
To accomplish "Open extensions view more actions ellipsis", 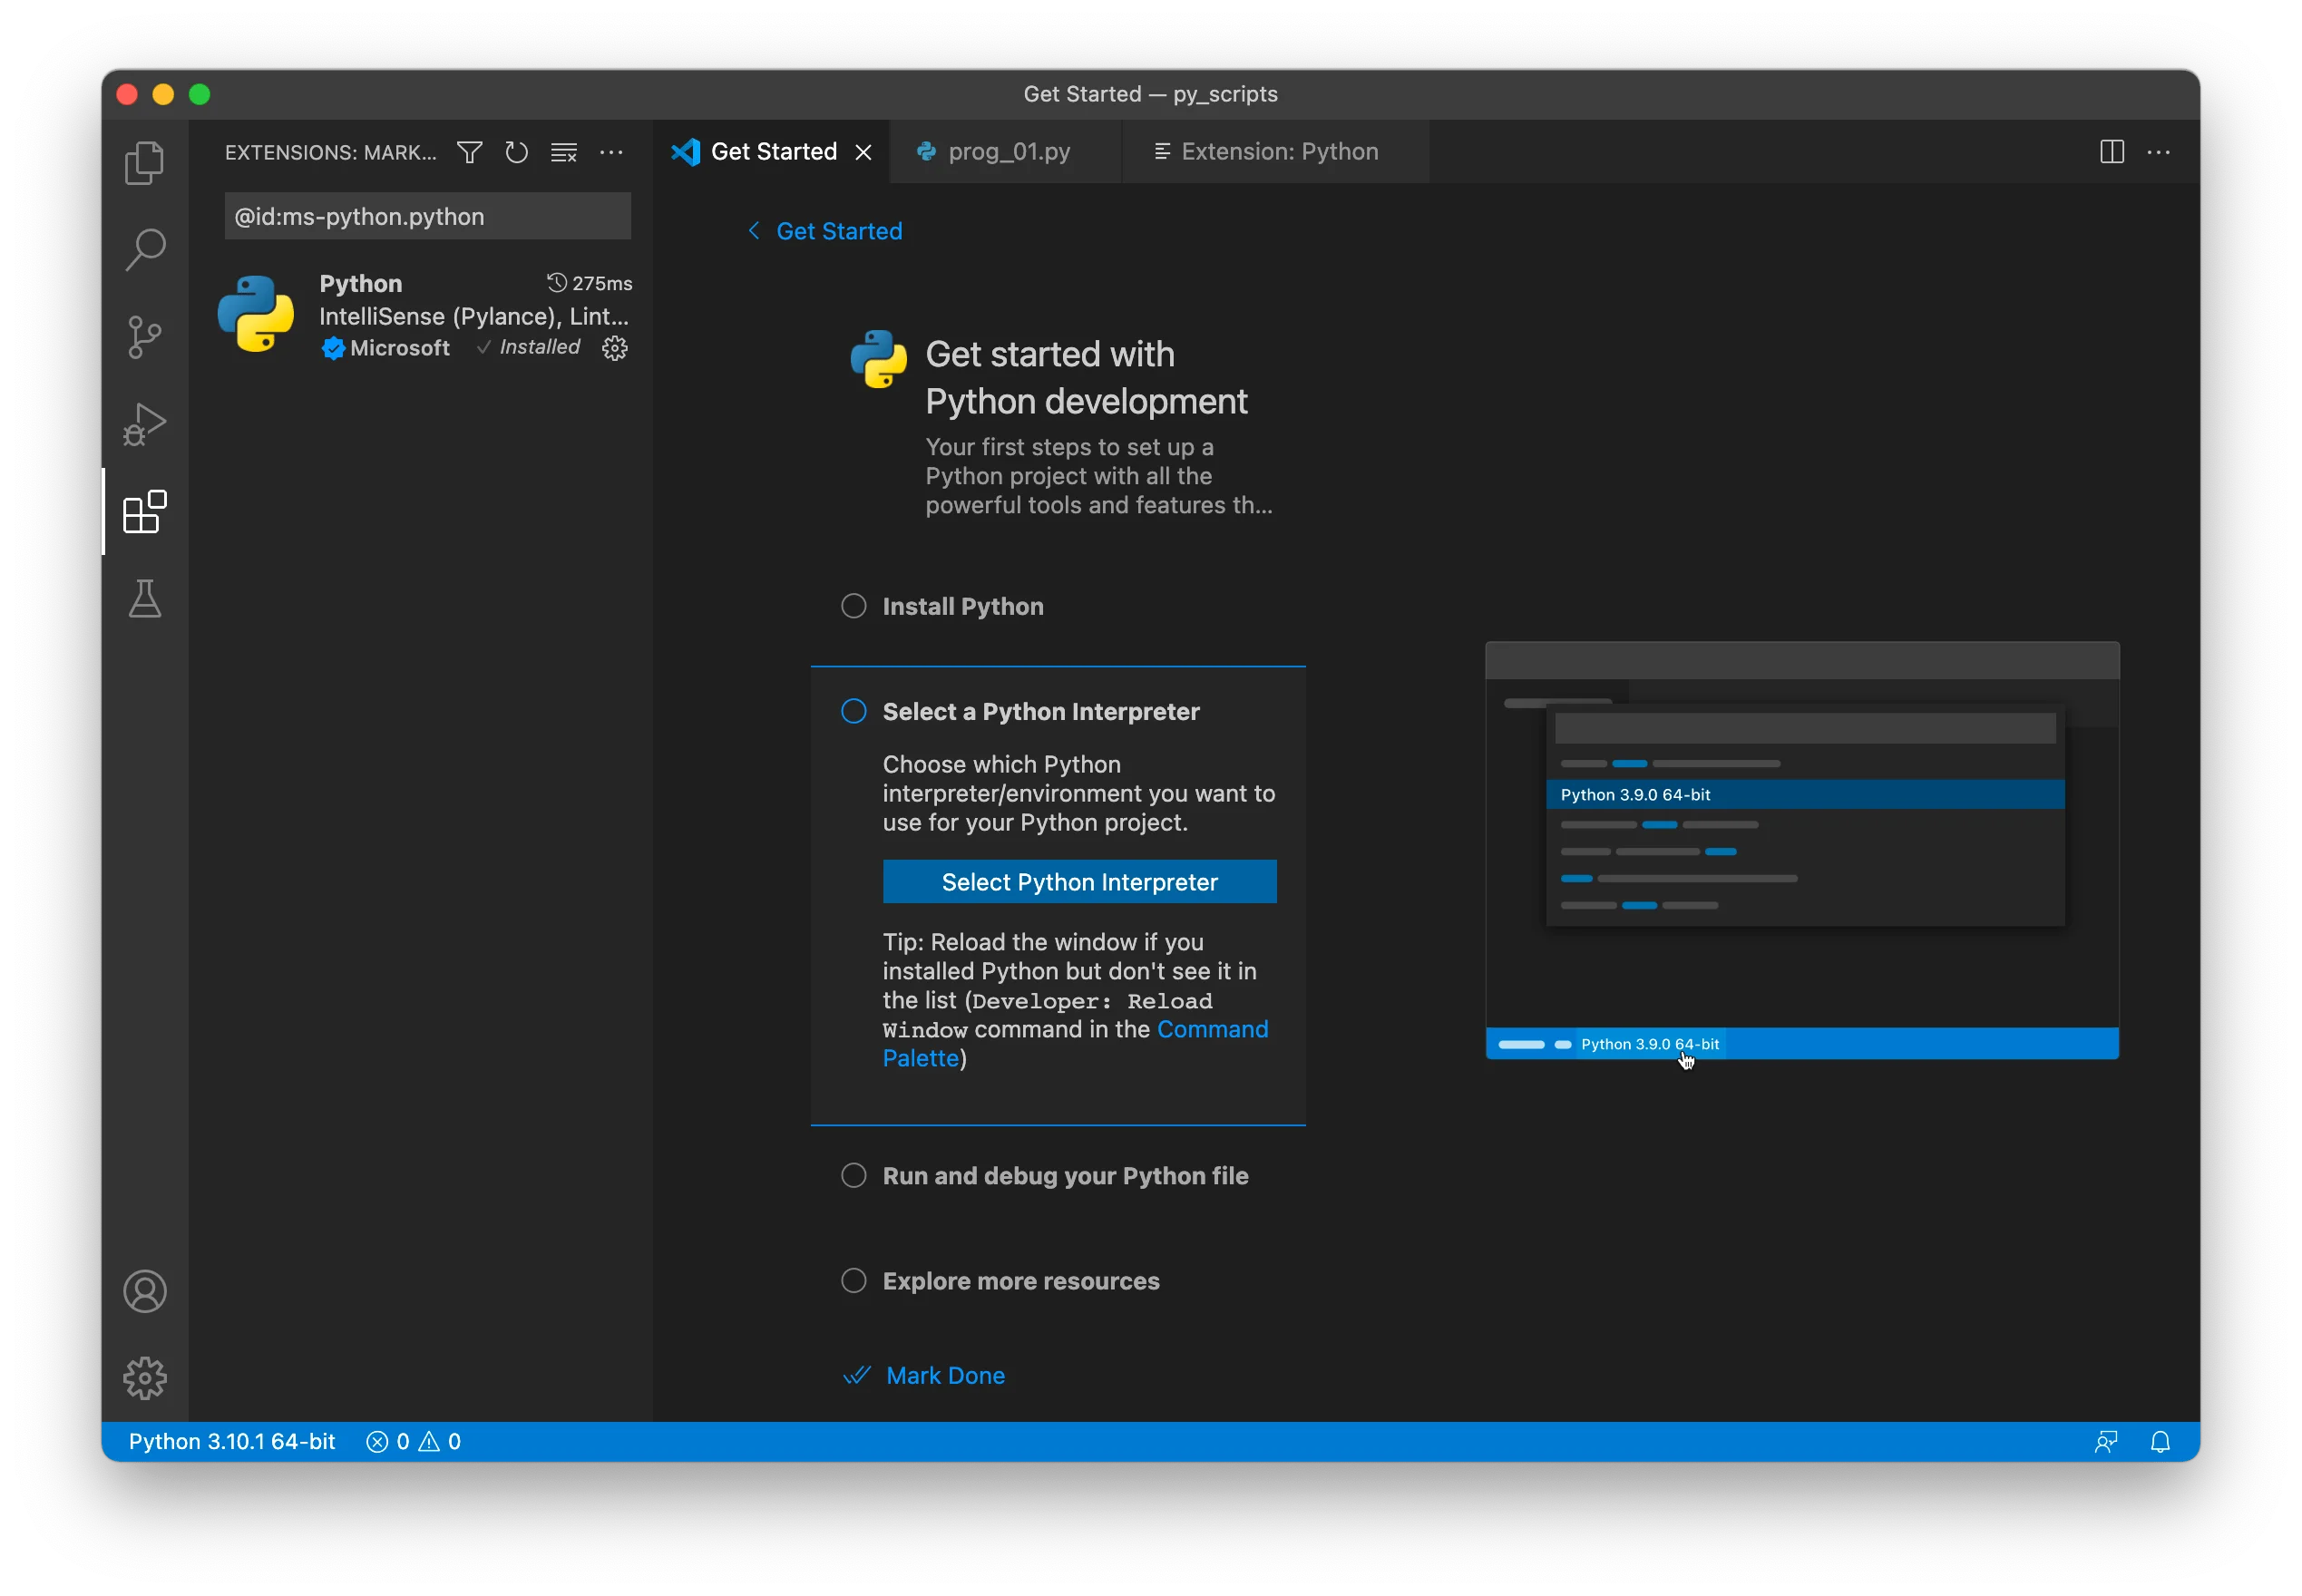I will click(611, 152).
